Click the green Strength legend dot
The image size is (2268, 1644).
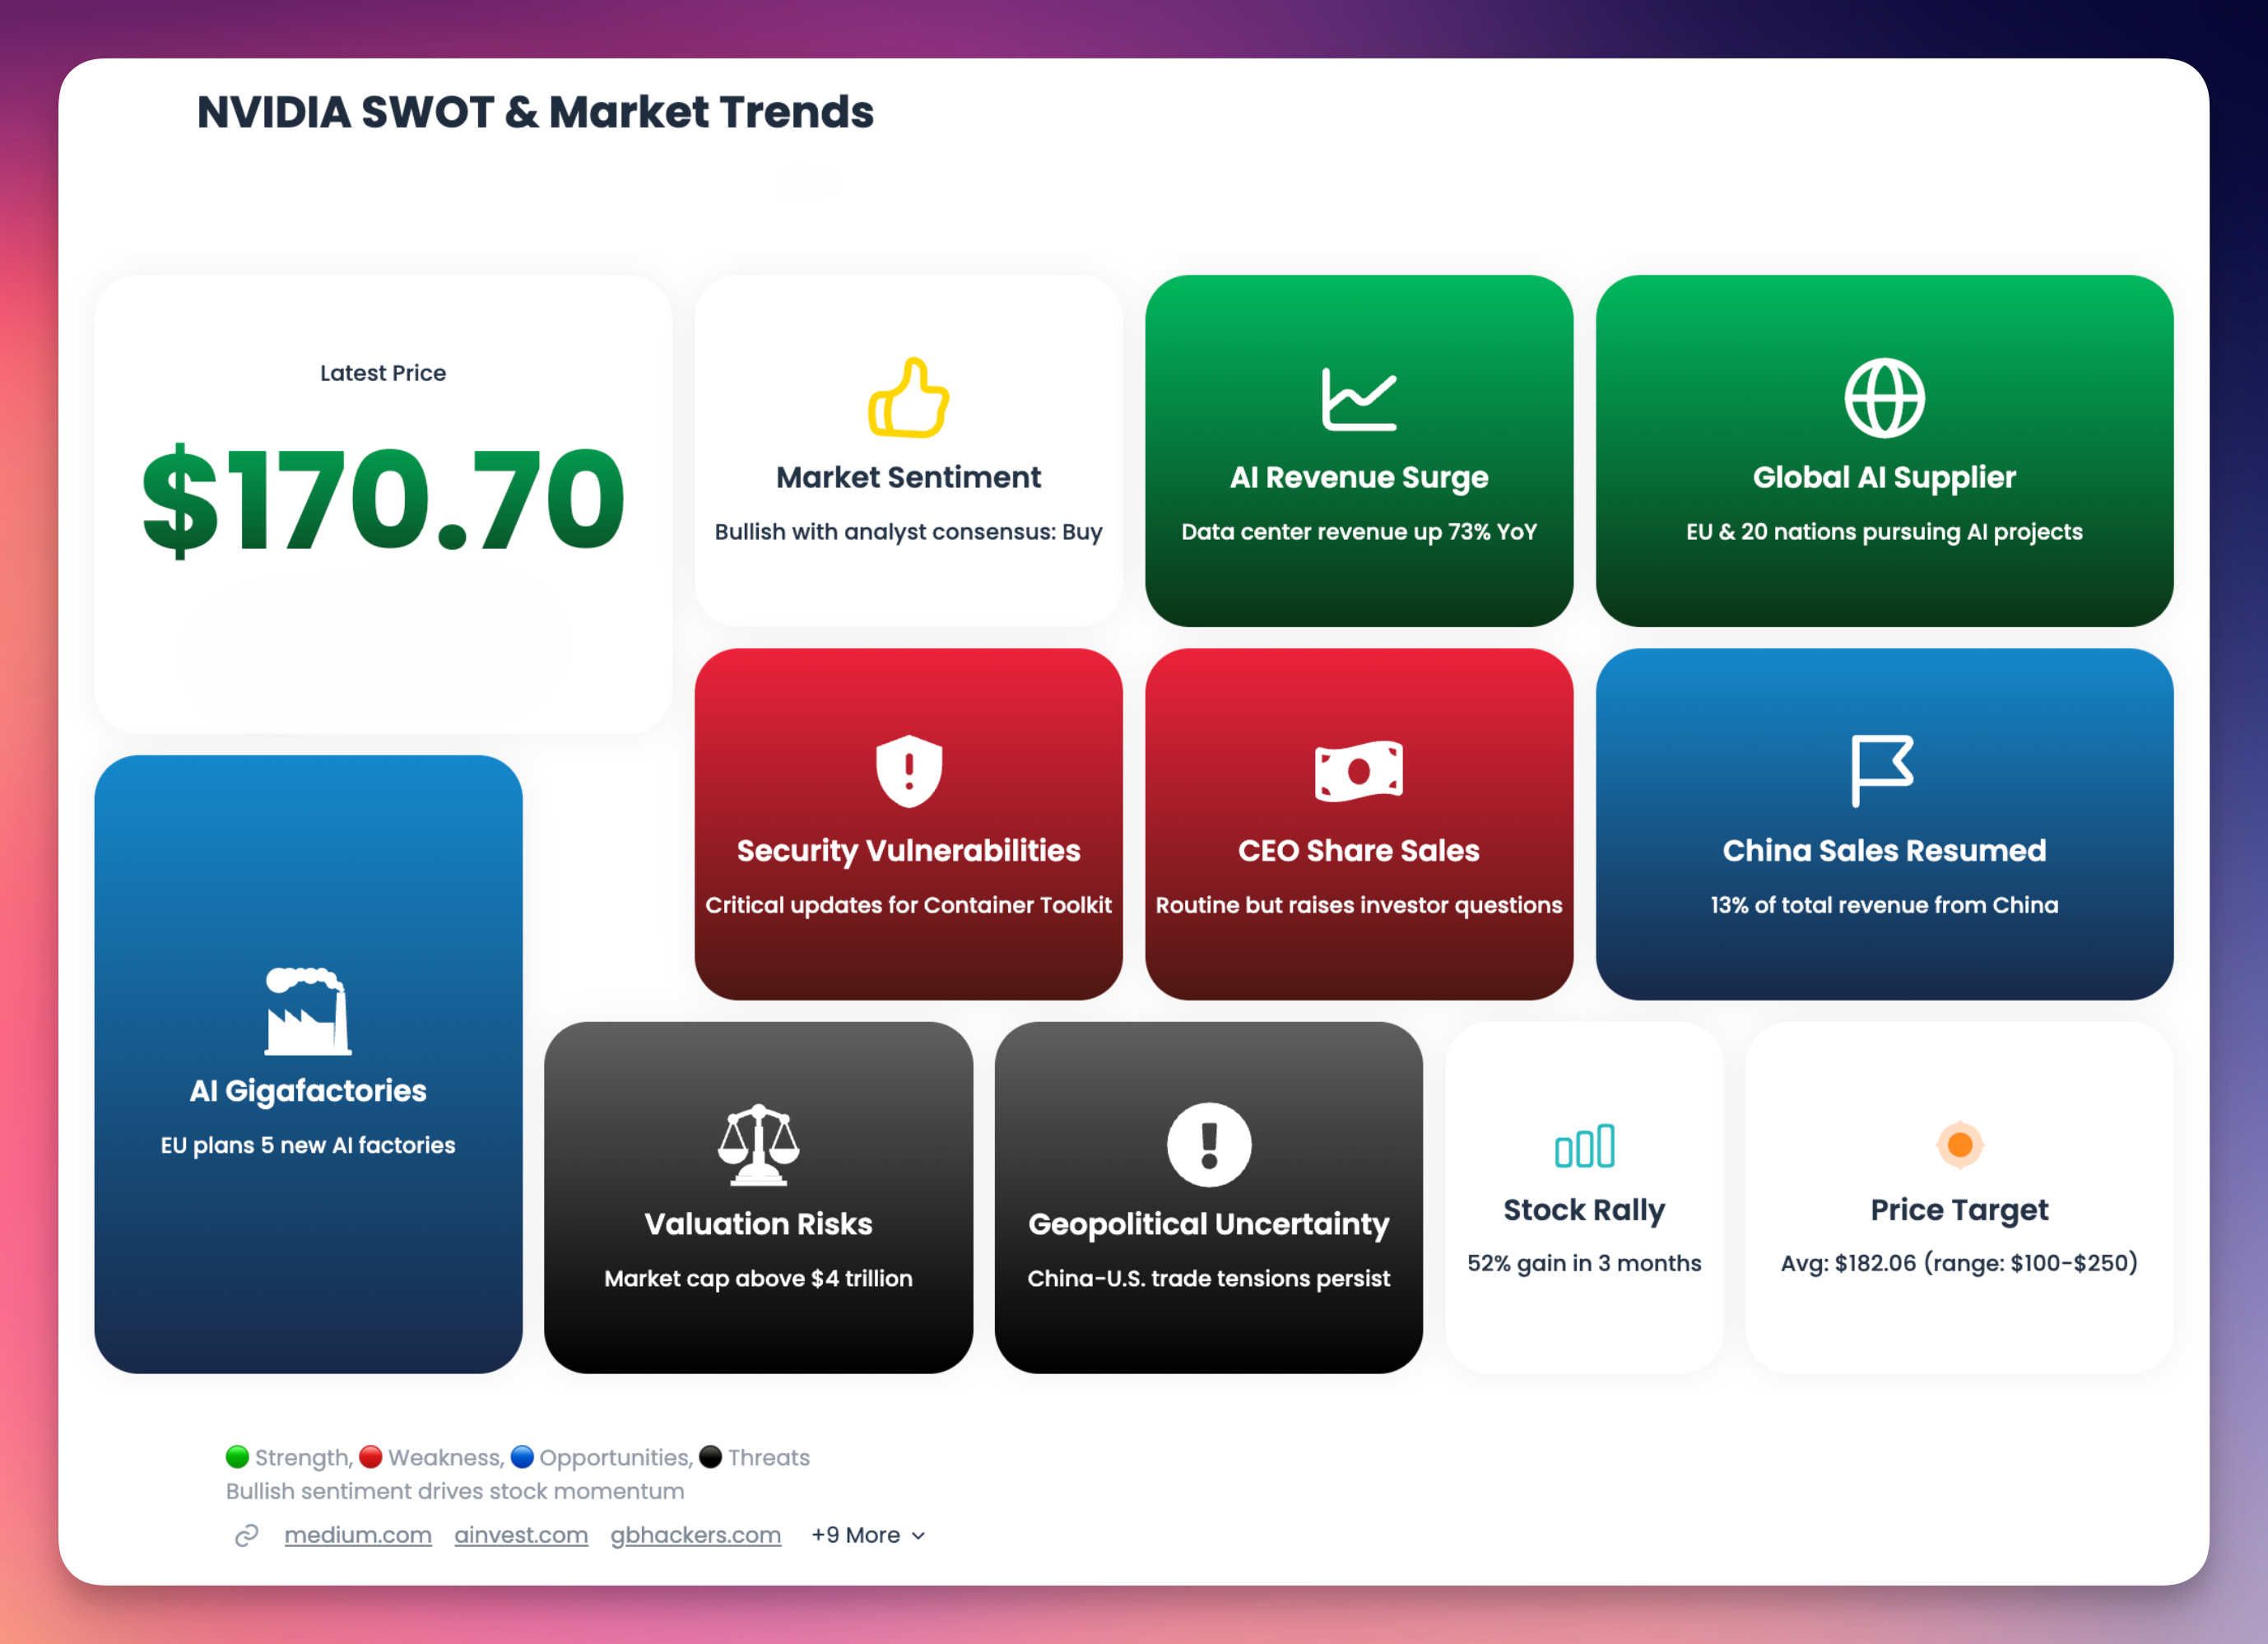pos(237,1457)
